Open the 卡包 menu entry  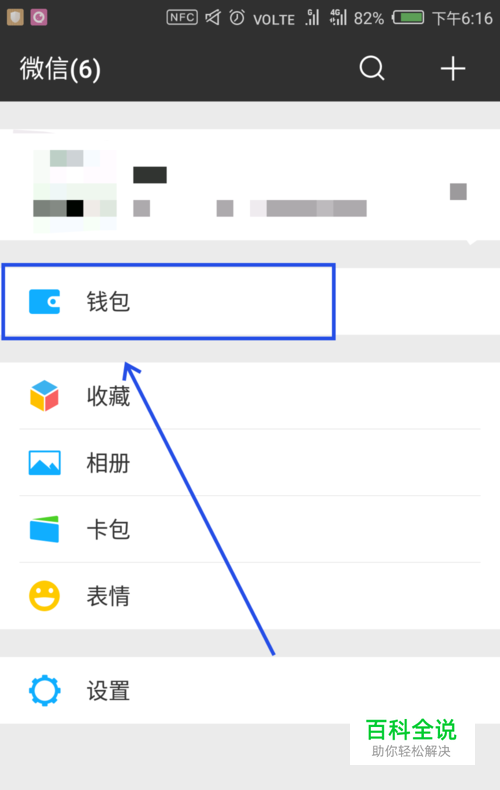250,529
